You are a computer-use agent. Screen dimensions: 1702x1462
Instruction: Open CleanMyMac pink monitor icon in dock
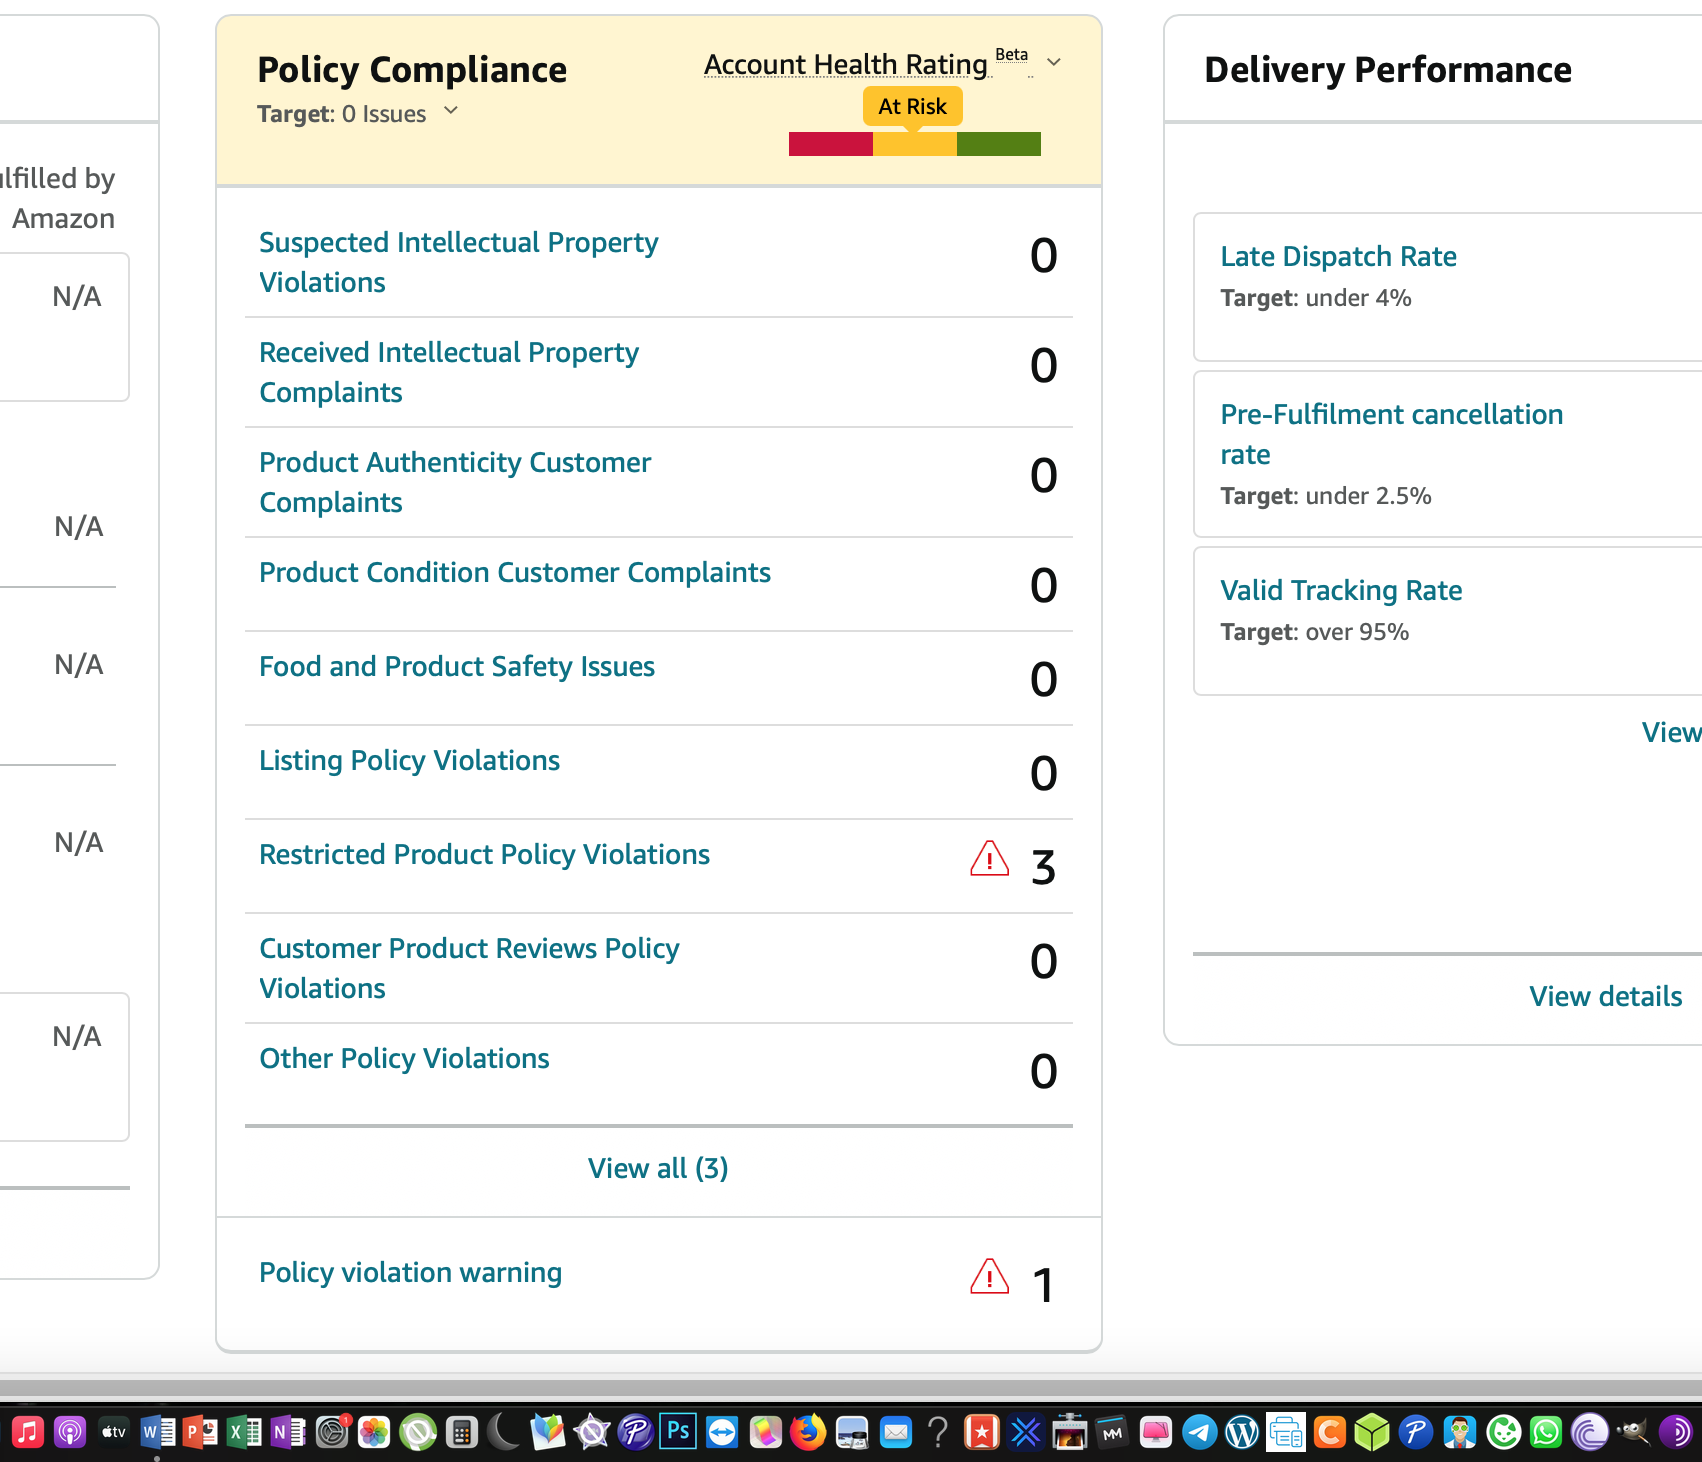[1156, 1432]
